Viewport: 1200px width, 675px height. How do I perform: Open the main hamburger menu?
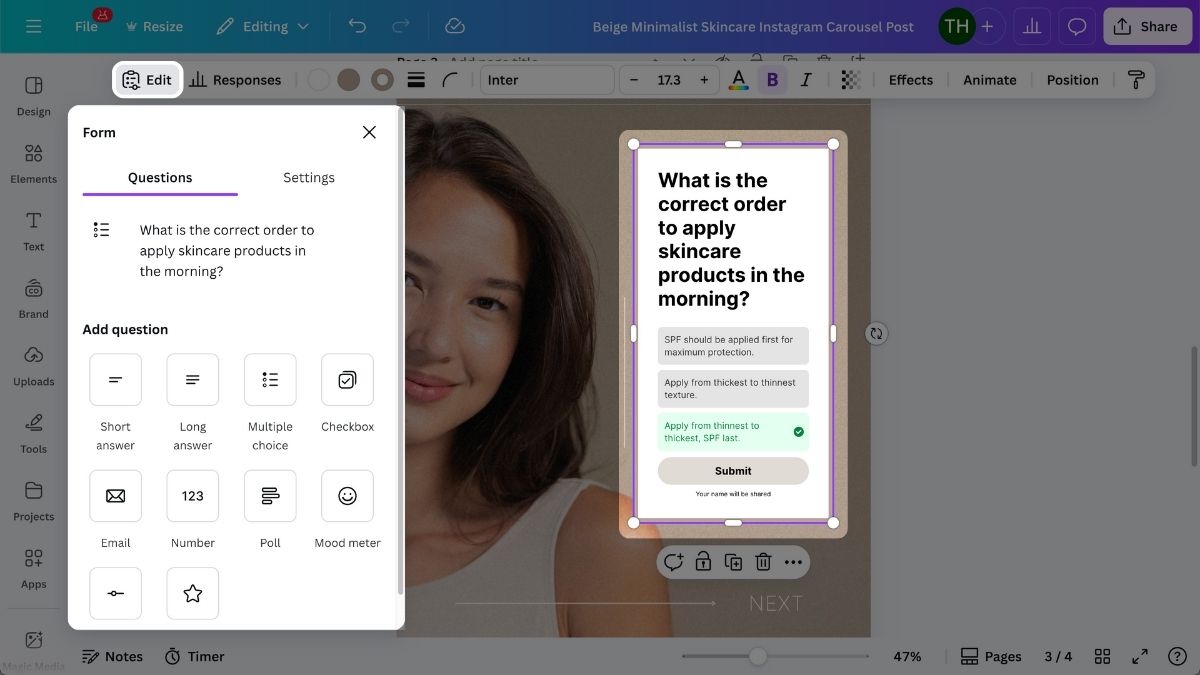pos(34,26)
